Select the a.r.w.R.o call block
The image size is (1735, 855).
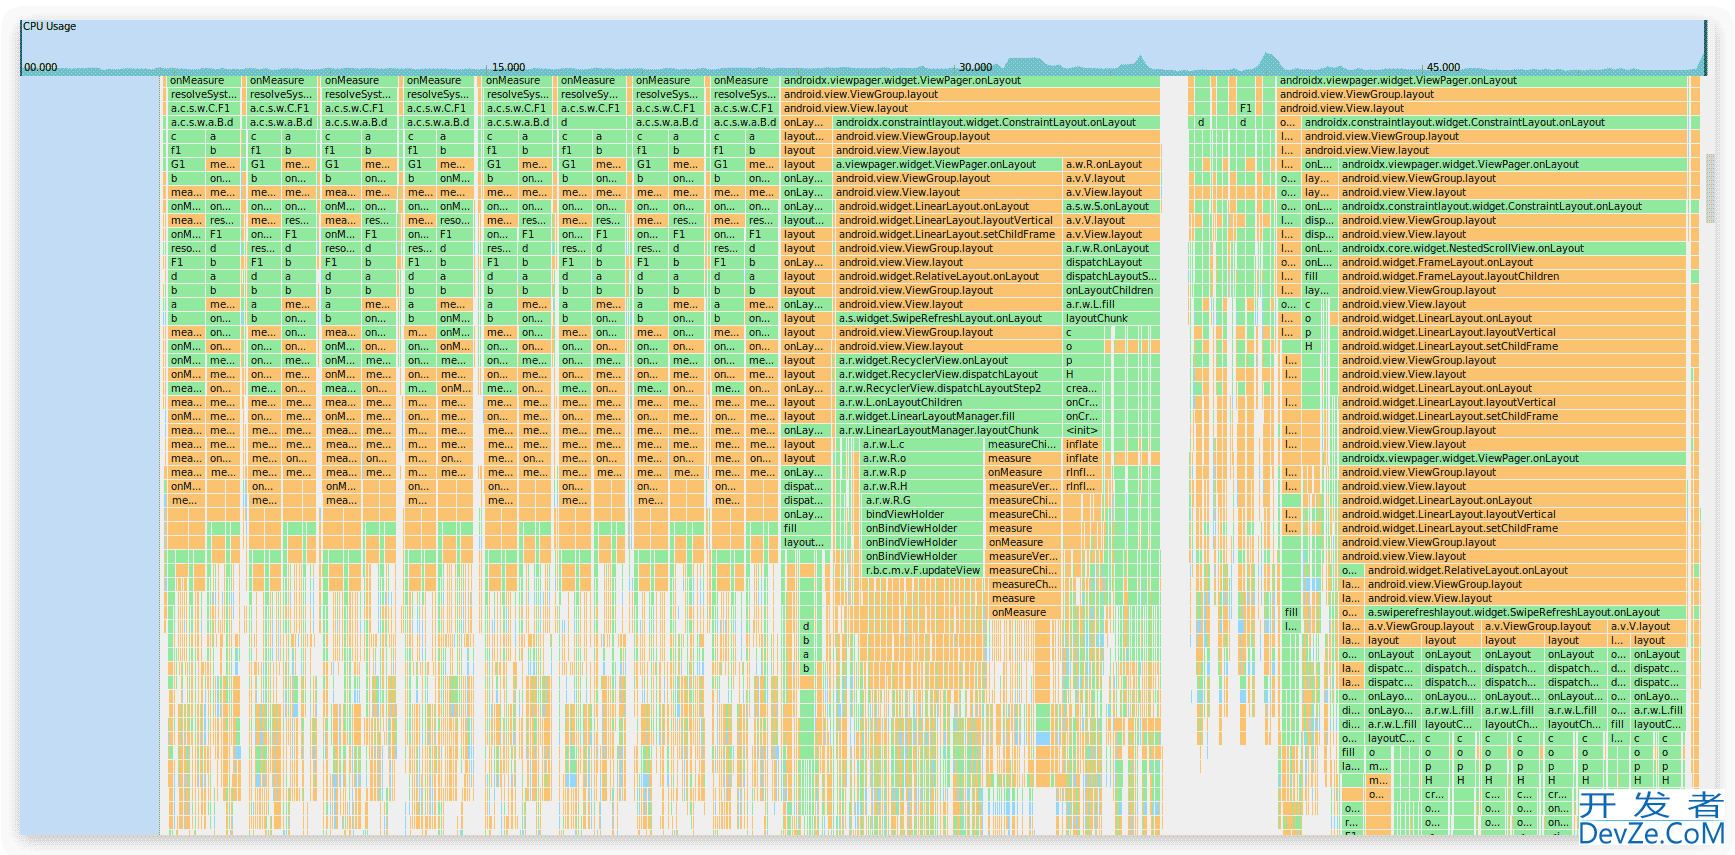point(921,458)
